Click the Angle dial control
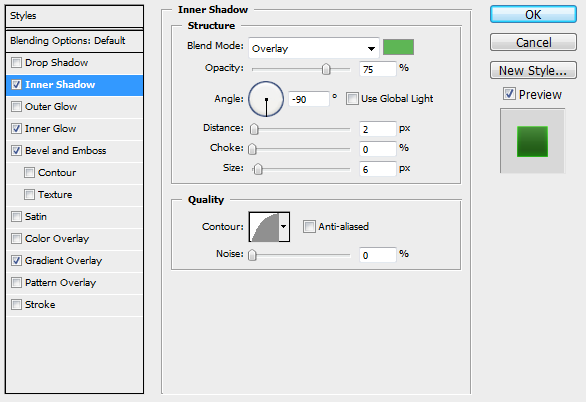Image resolution: width=586 pixels, height=402 pixels. click(266, 99)
